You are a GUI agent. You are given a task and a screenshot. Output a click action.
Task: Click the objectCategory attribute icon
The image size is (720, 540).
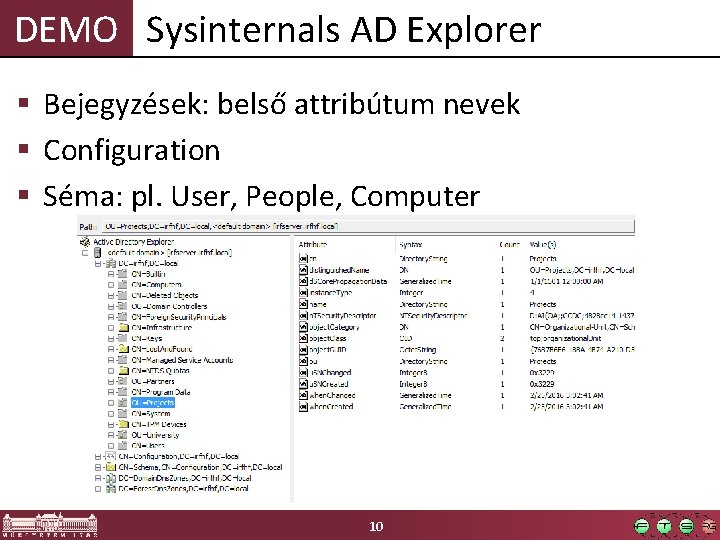point(303,327)
